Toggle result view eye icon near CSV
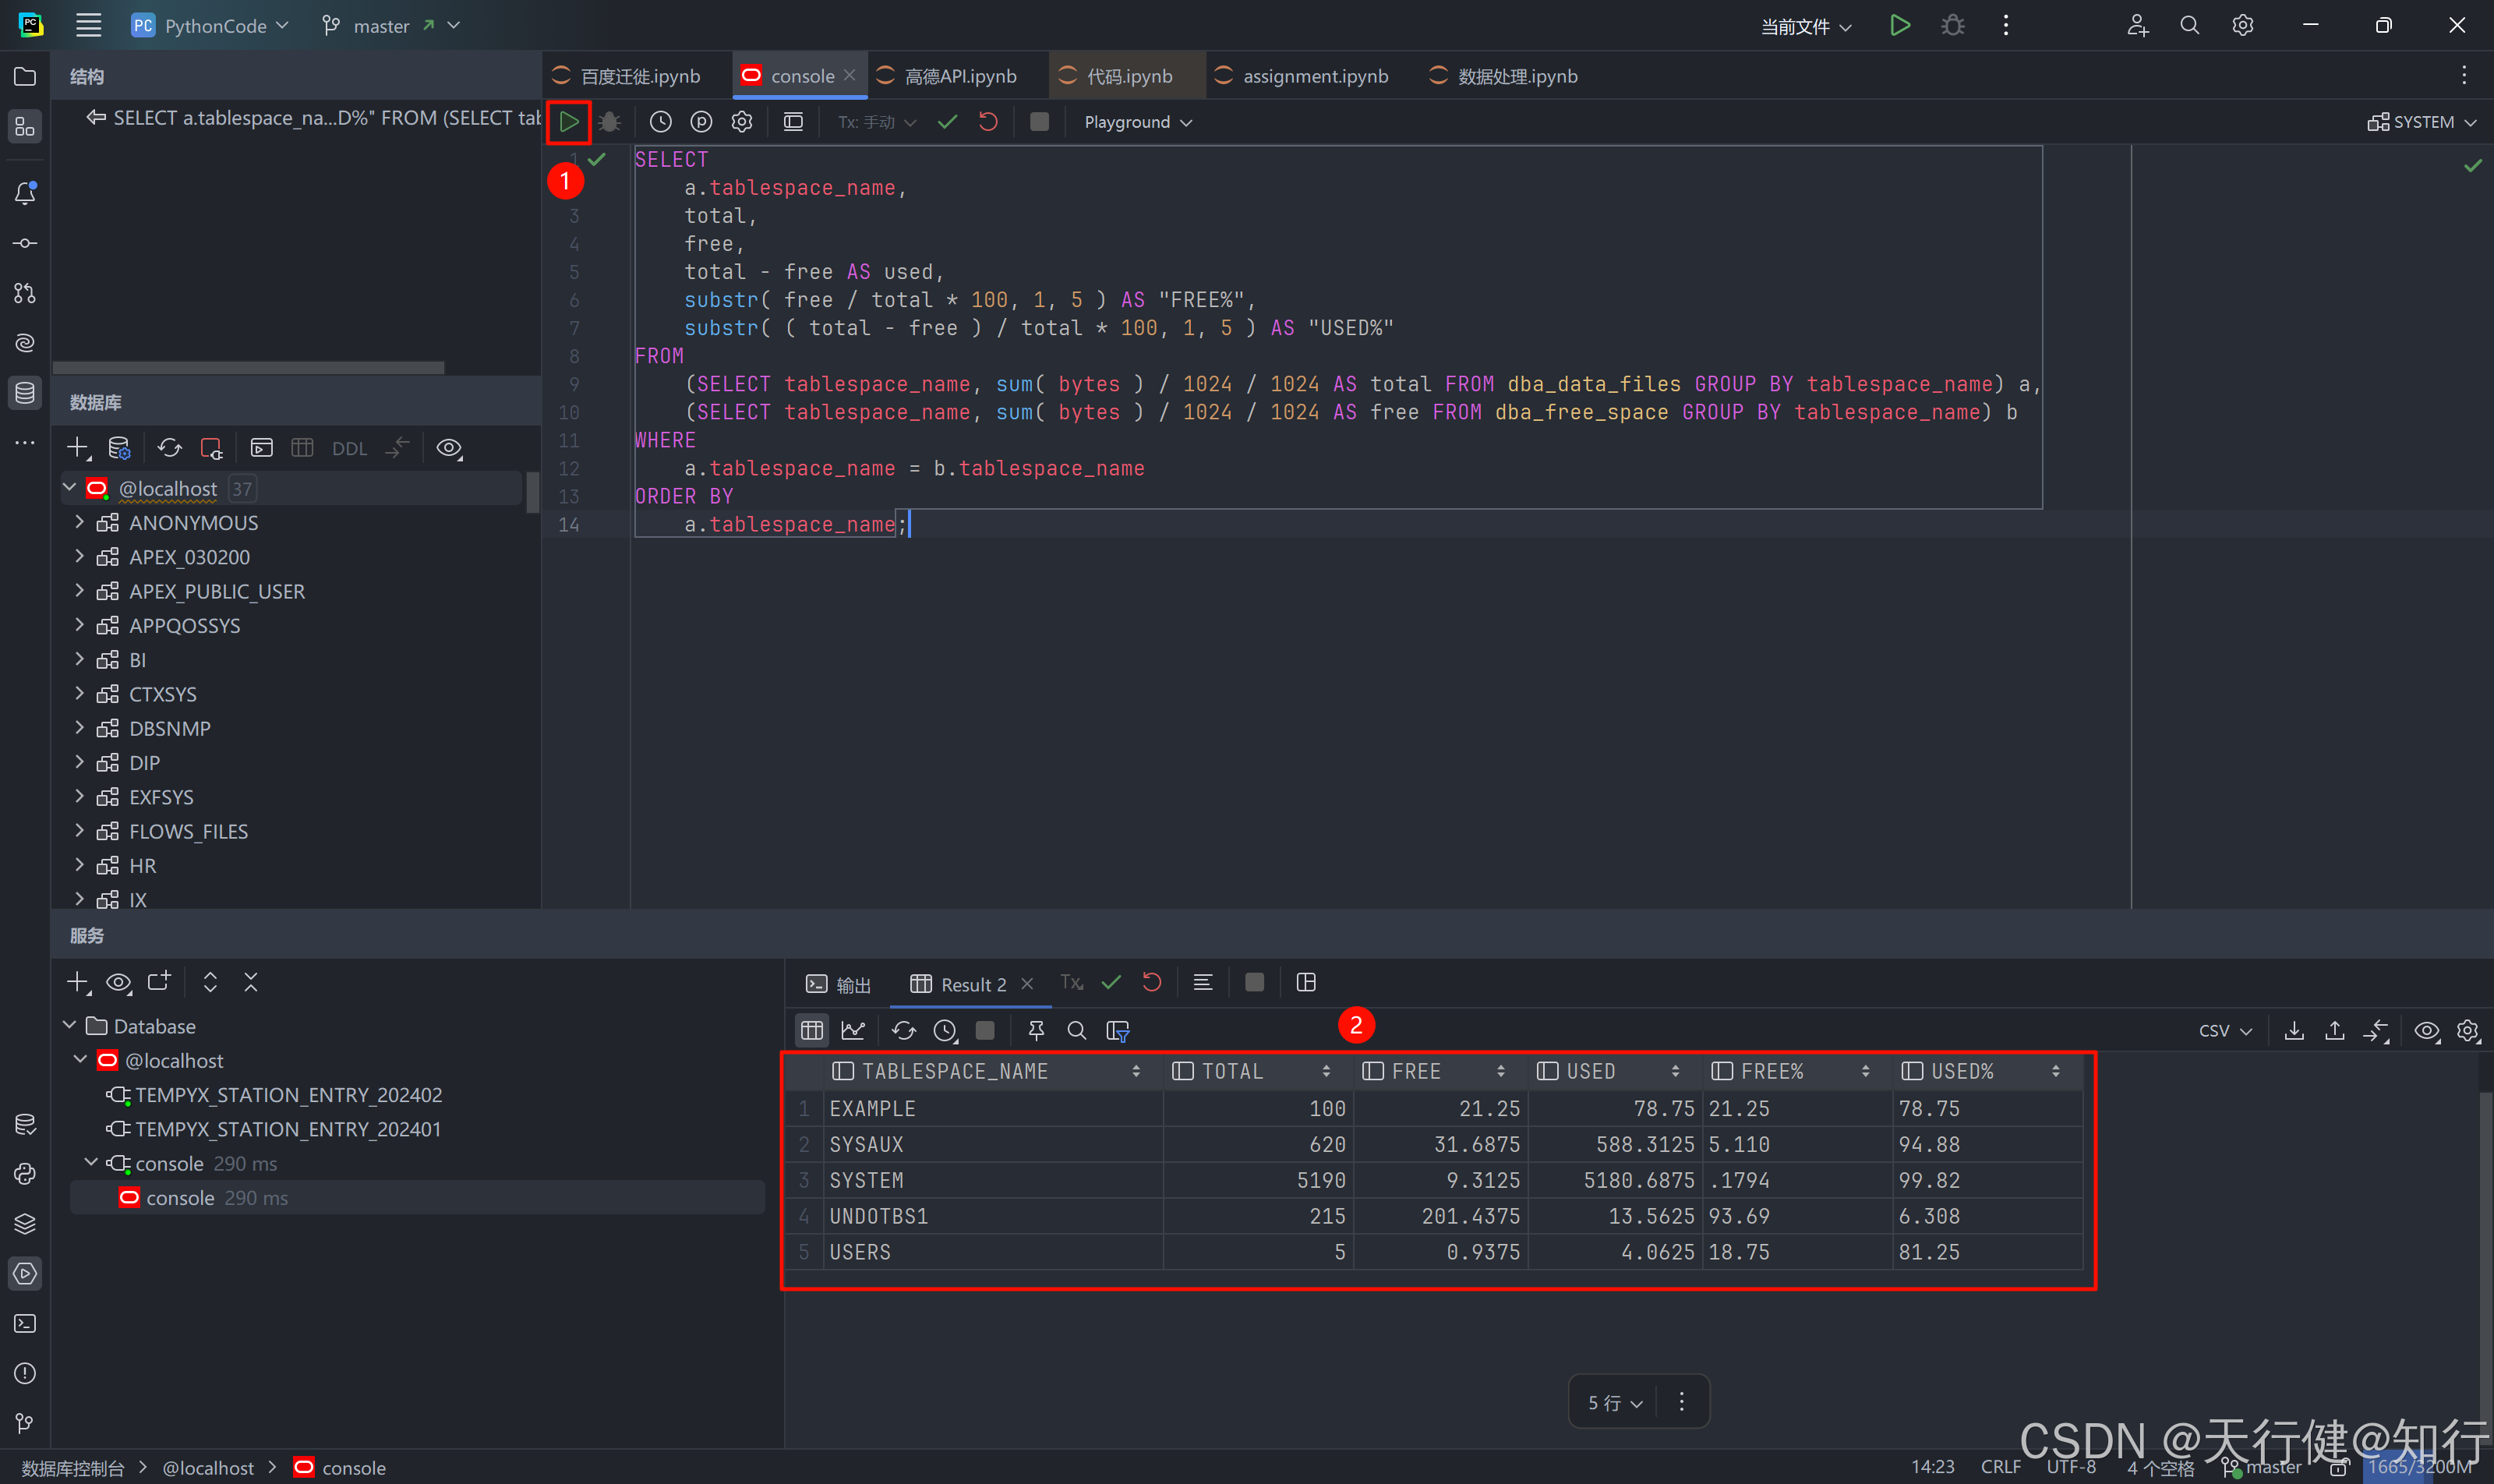The width and height of the screenshot is (2494, 1484). click(2427, 1030)
